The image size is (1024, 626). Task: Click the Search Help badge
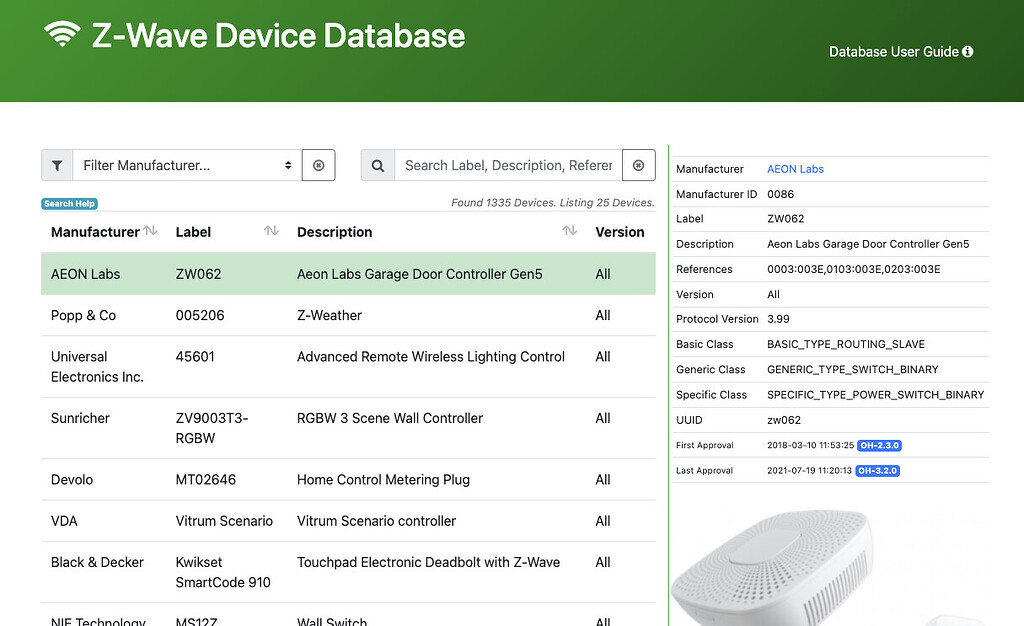pyautogui.click(x=68, y=203)
